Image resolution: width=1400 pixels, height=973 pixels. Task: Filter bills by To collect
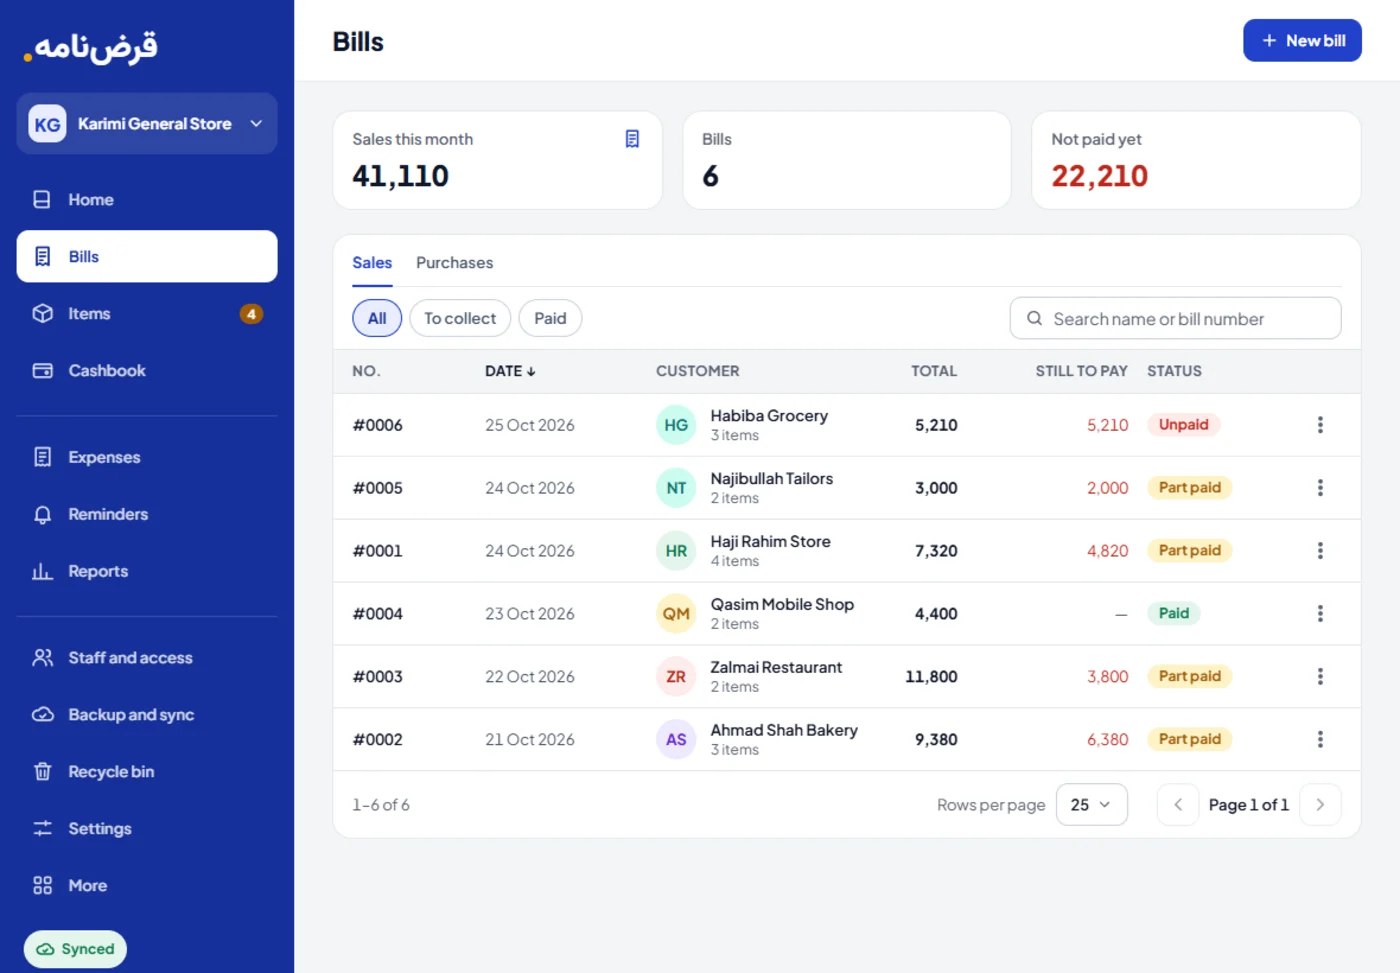click(460, 318)
